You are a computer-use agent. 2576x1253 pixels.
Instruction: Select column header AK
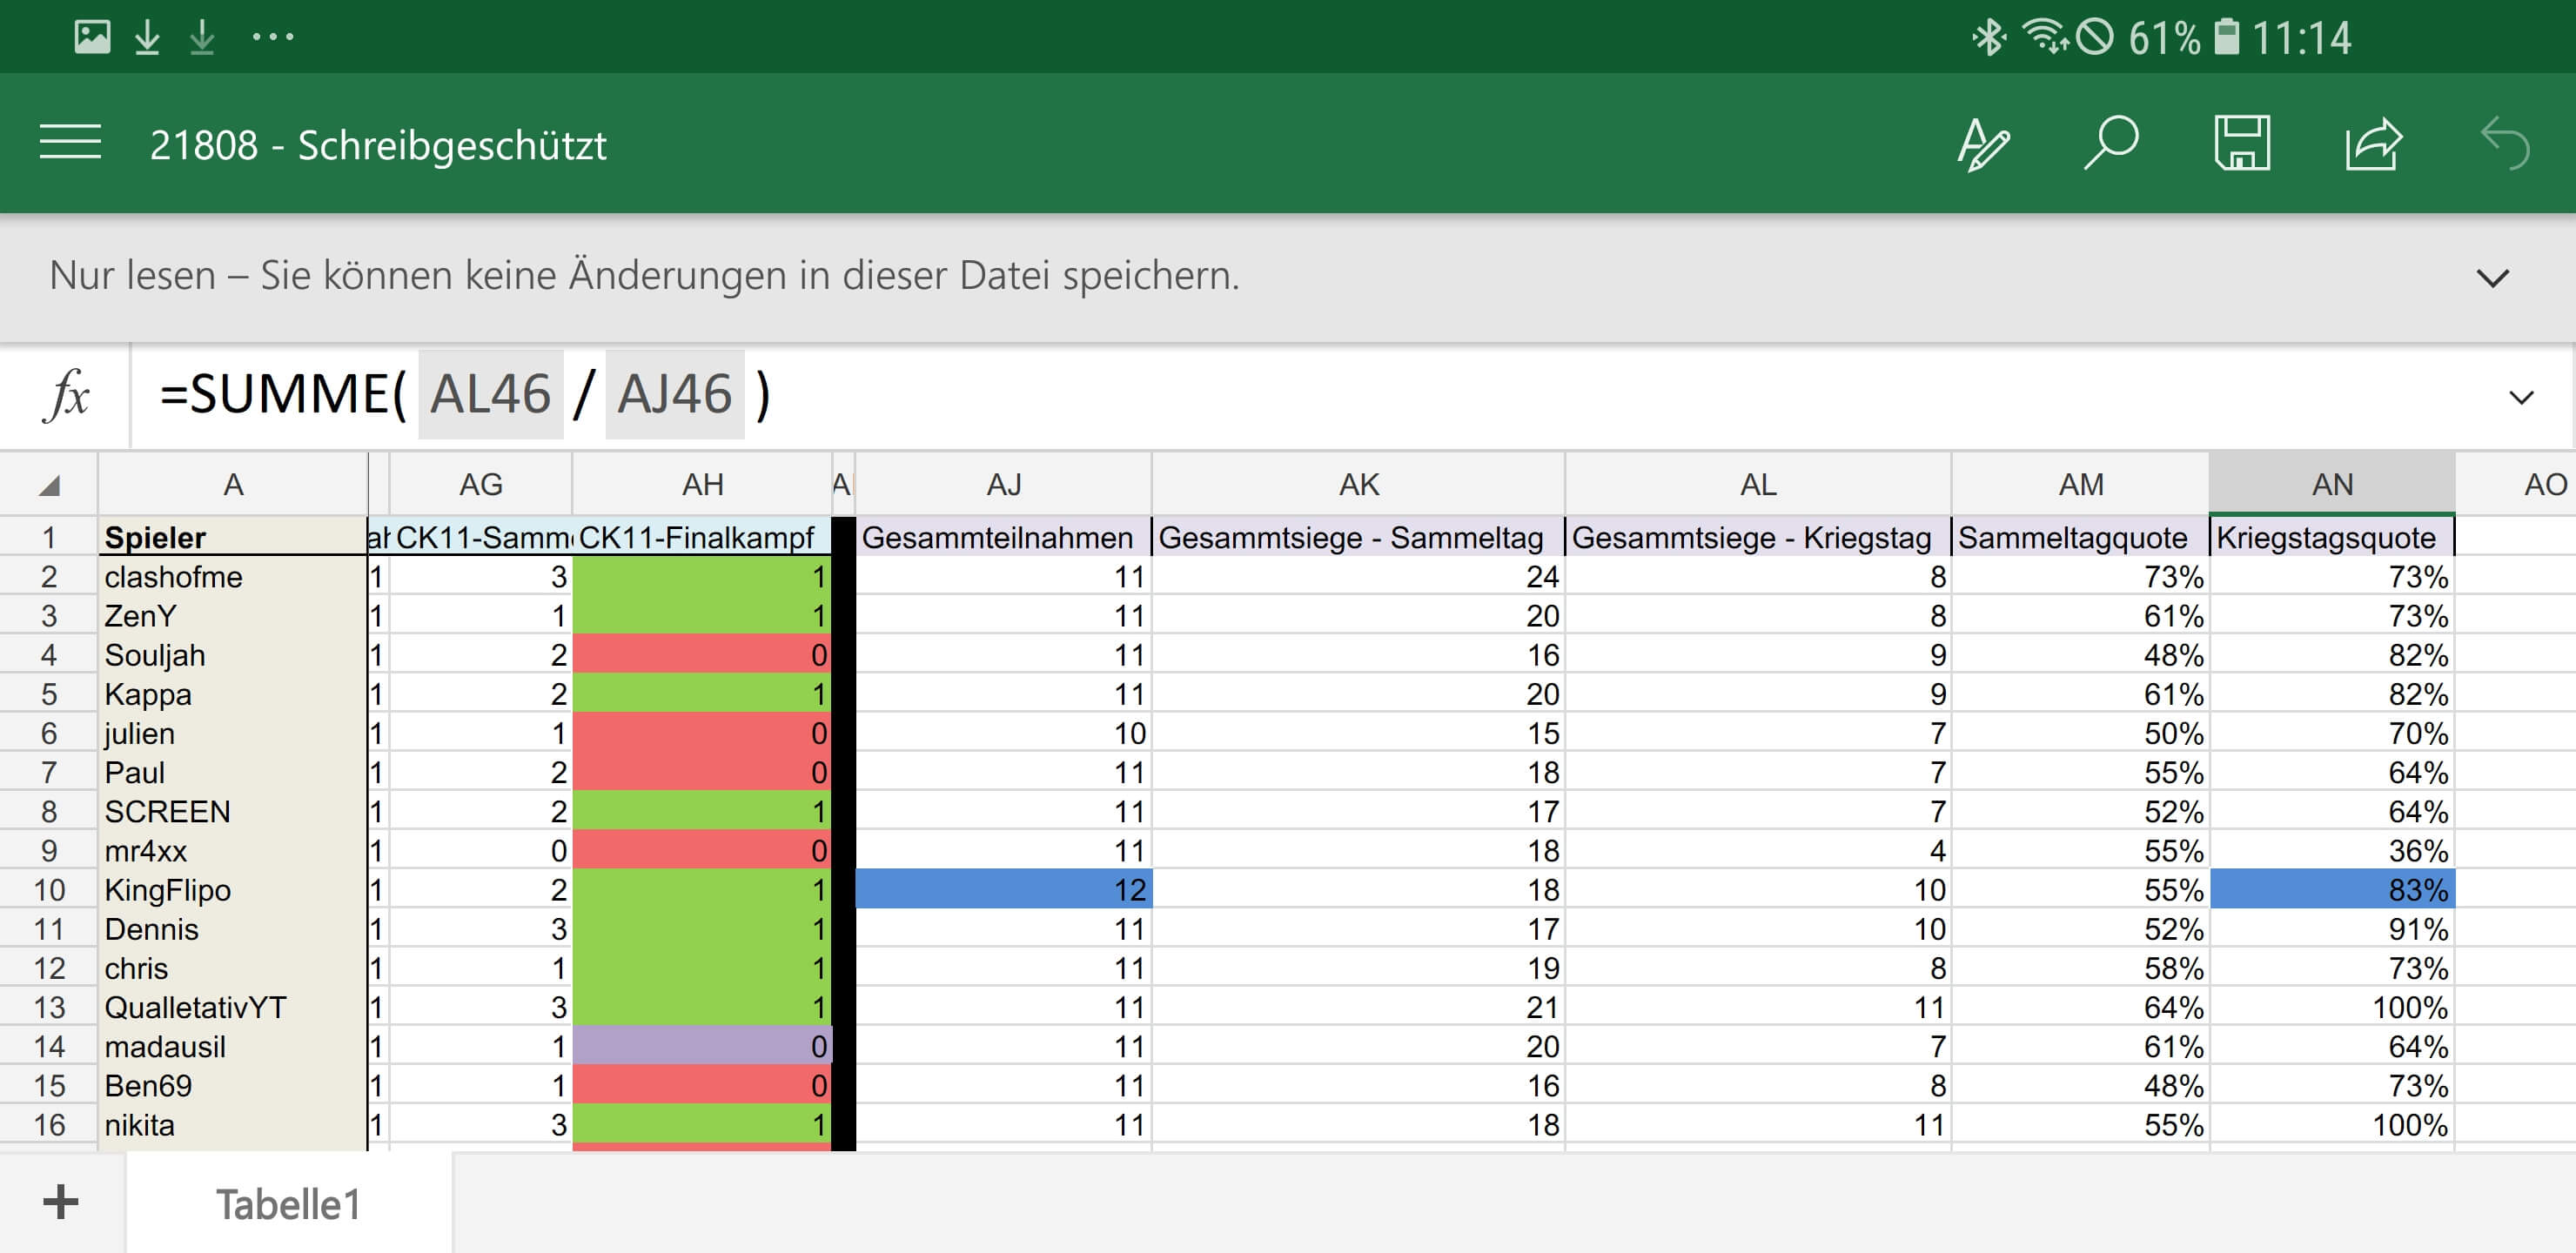click(x=1358, y=485)
